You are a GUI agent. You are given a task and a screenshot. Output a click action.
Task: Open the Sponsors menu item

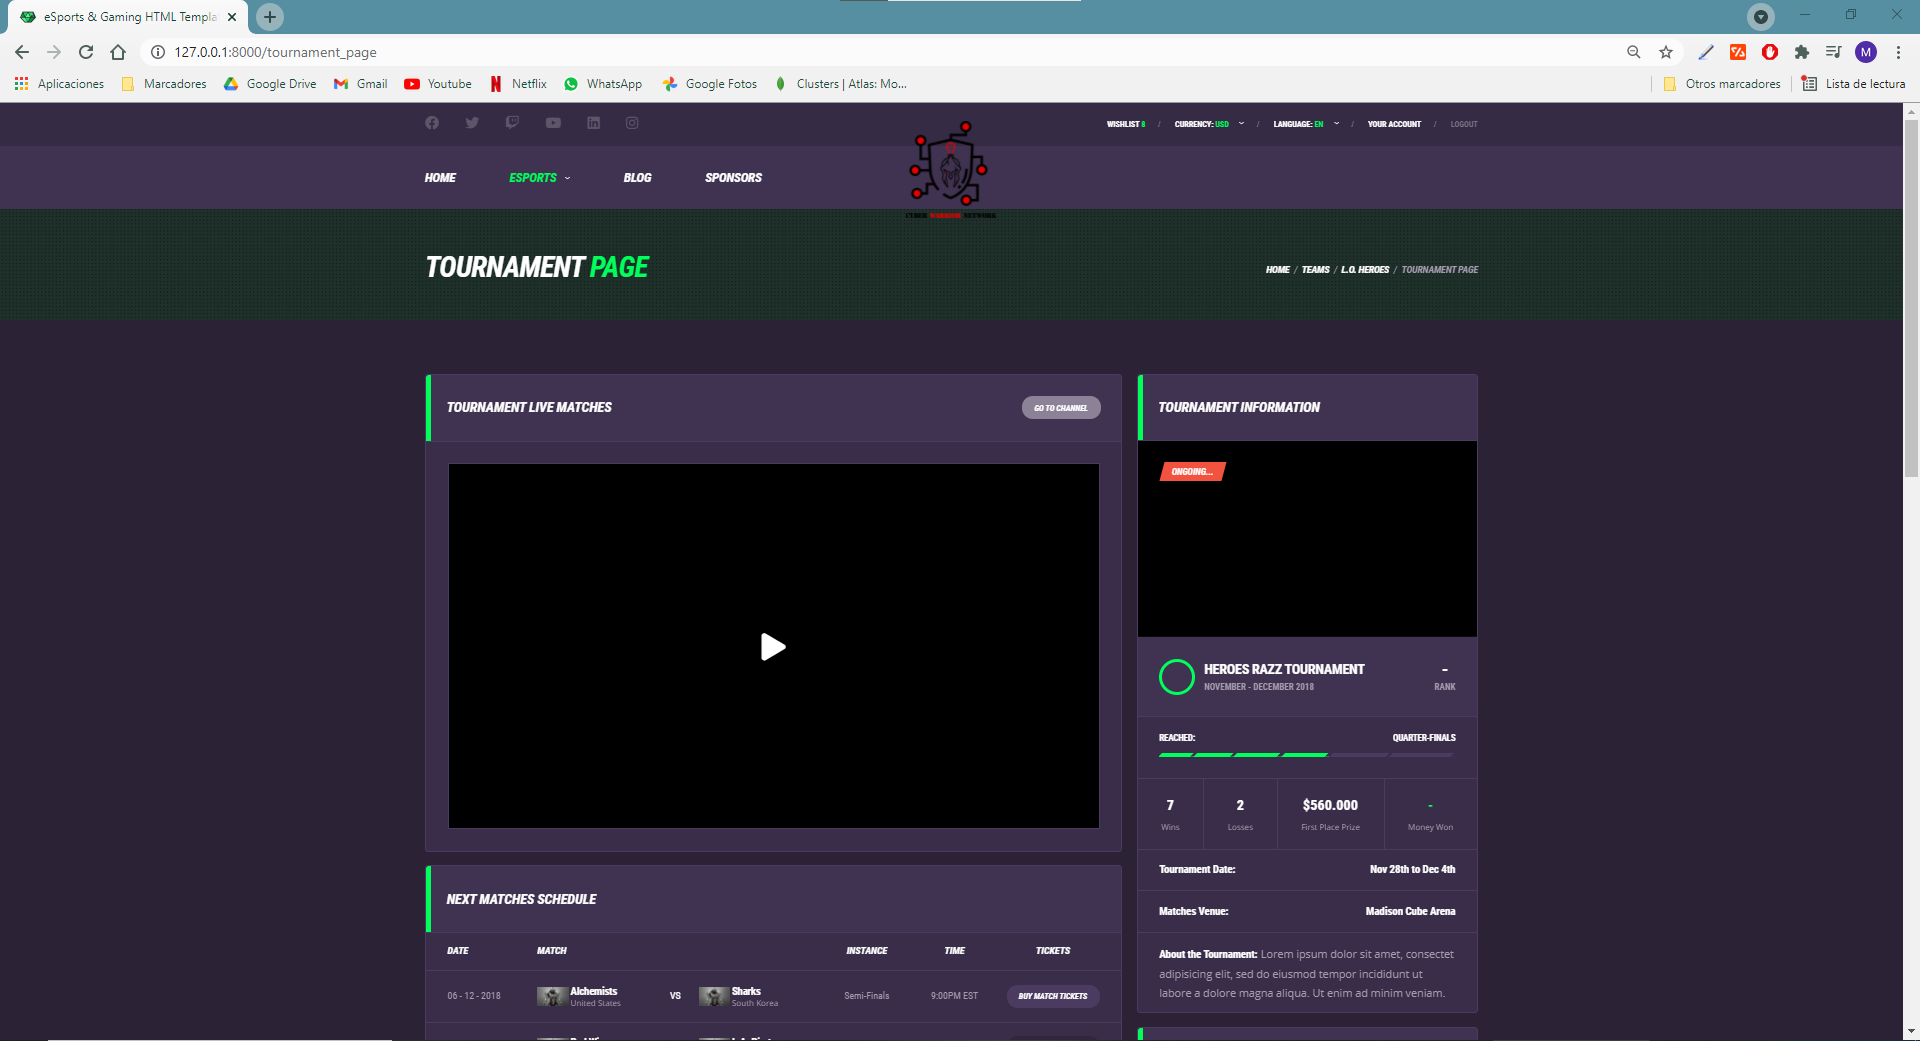pos(733,178)
